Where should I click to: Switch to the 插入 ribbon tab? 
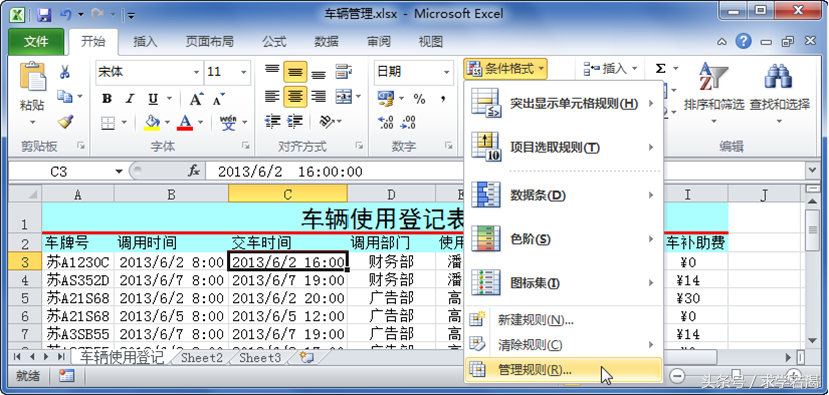[145, 42]
